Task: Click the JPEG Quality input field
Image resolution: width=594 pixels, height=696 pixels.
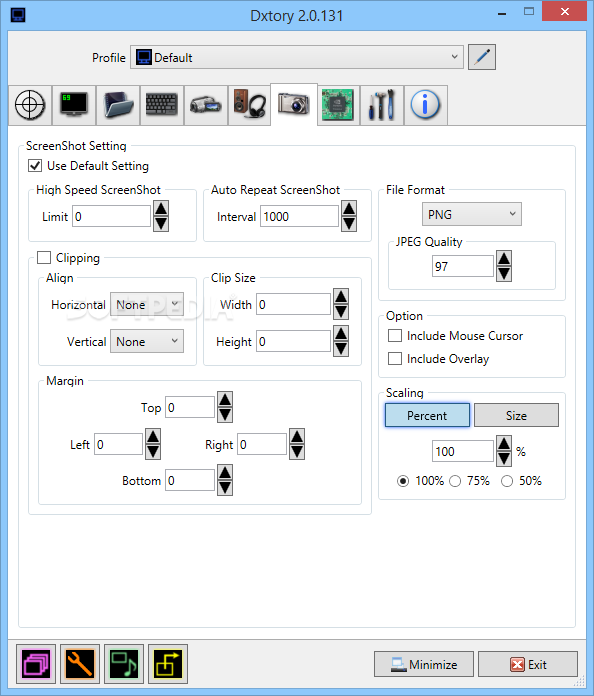Action: 463,266
